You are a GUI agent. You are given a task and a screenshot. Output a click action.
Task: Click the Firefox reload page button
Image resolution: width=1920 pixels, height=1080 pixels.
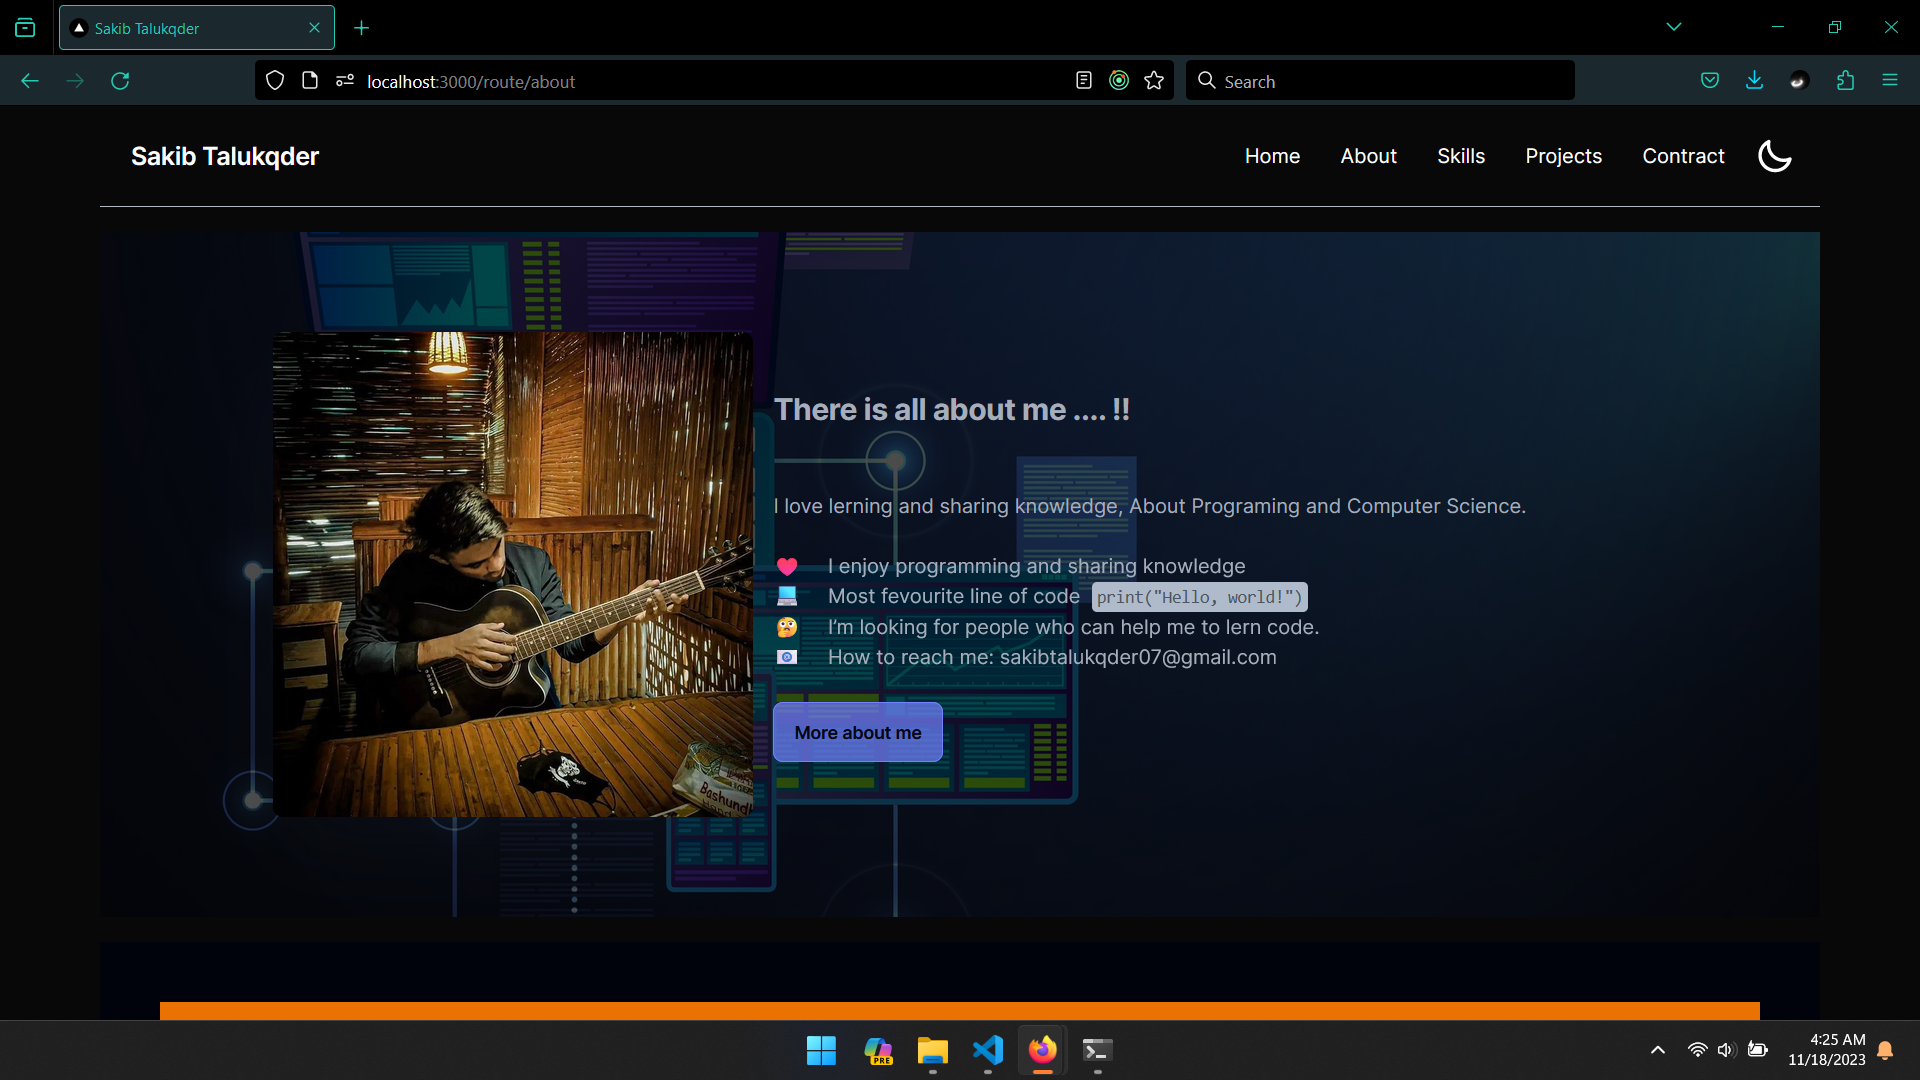click(120, 81)
